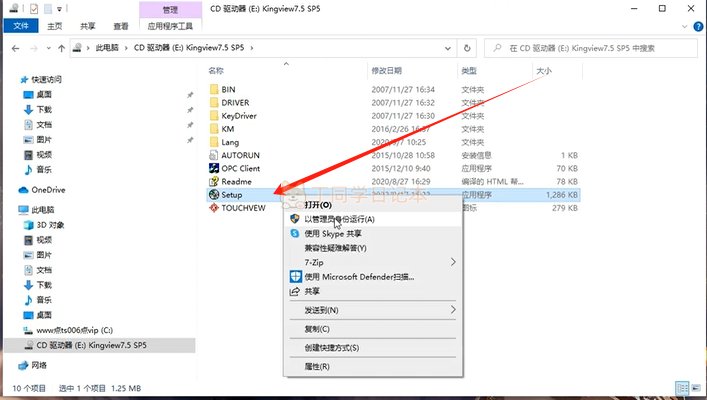Select the KeyDriver folder icon
707x400 pixels.
pos(214,115)
